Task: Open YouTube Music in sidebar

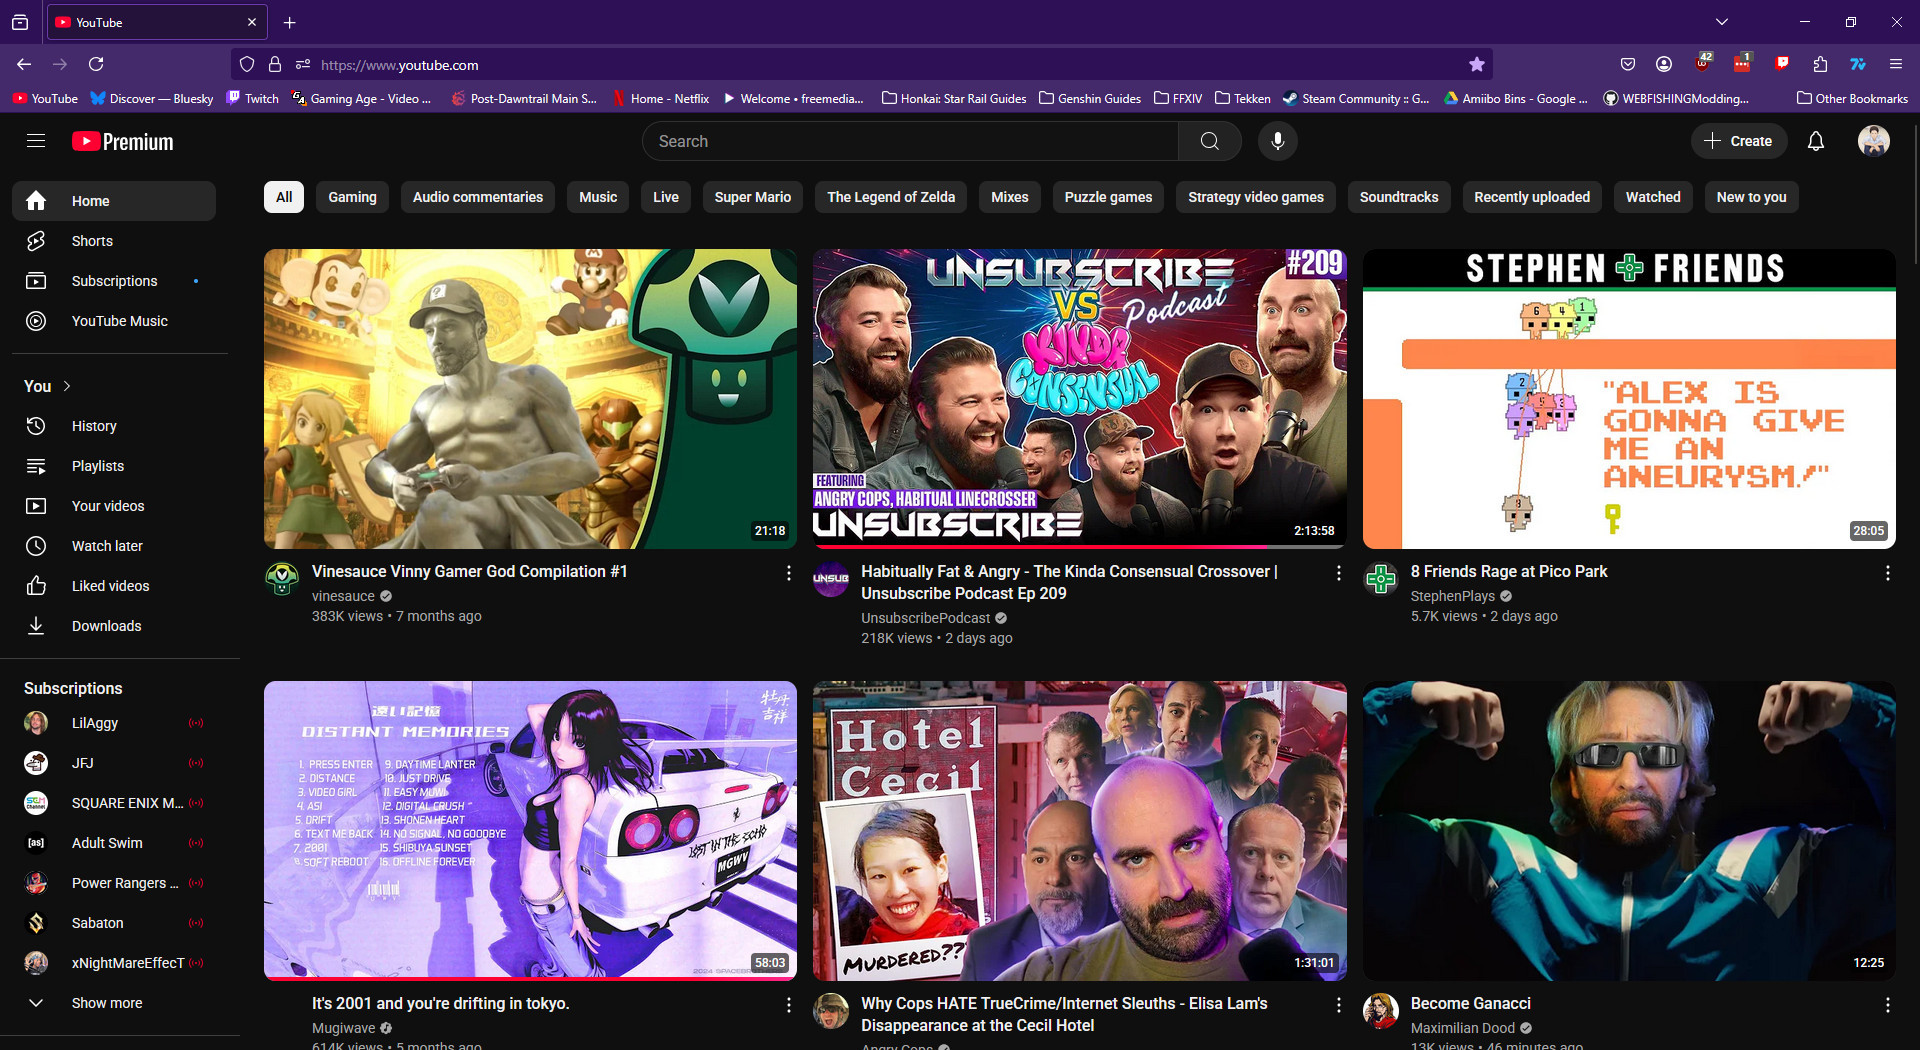Action: 114,321
